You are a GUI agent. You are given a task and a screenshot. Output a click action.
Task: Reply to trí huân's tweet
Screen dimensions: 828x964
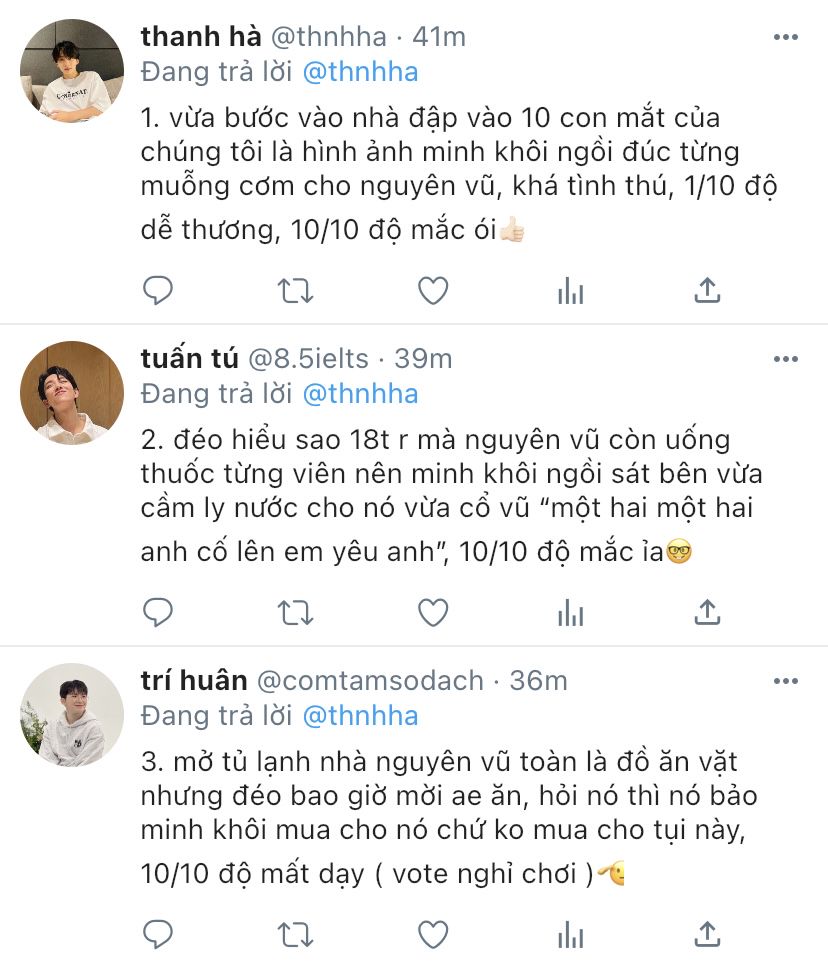point(158,934)
